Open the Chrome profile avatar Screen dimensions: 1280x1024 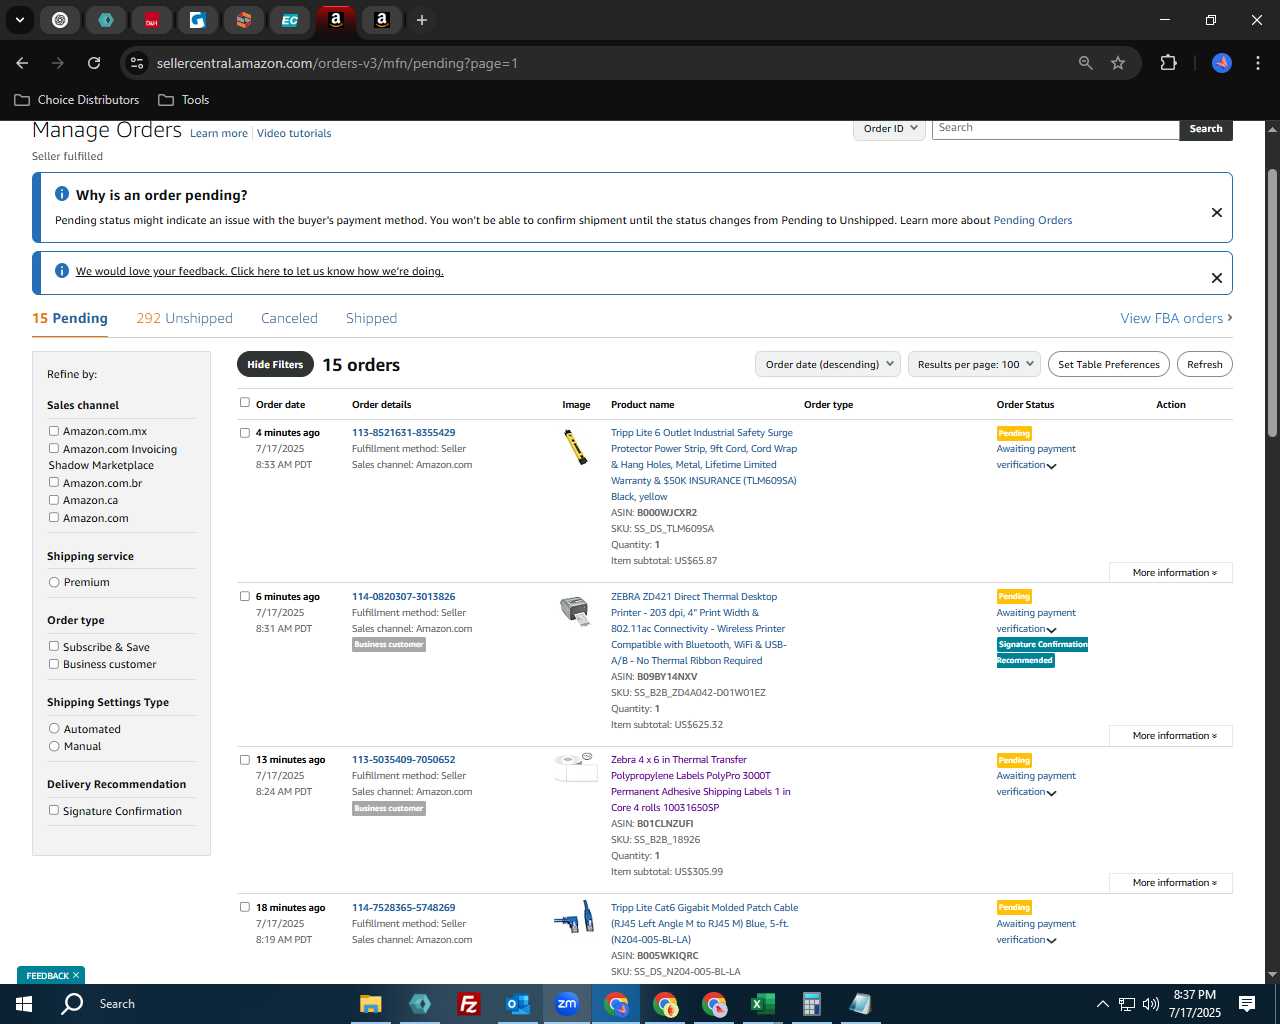coord(1222,63)
